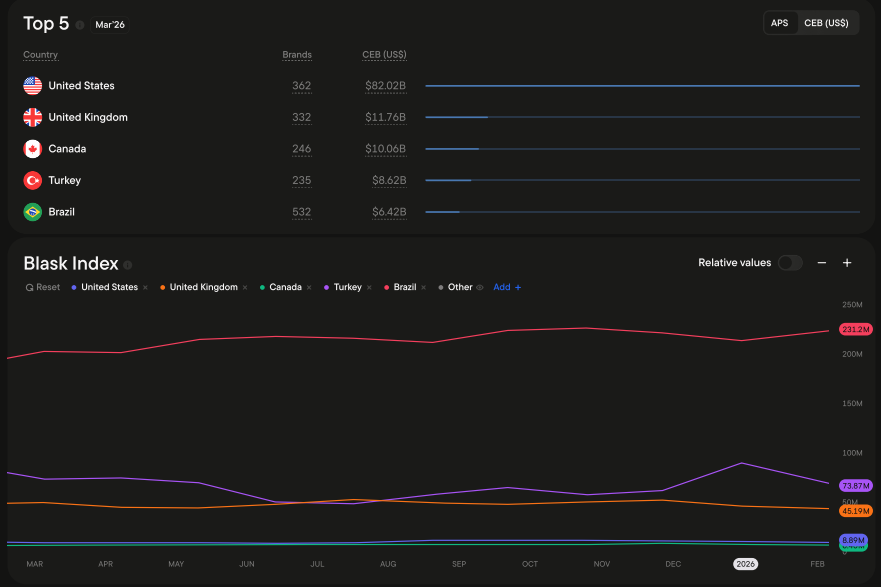Sort by the CEB (US$) column header
Screen dimensions: 881x587
384,54
